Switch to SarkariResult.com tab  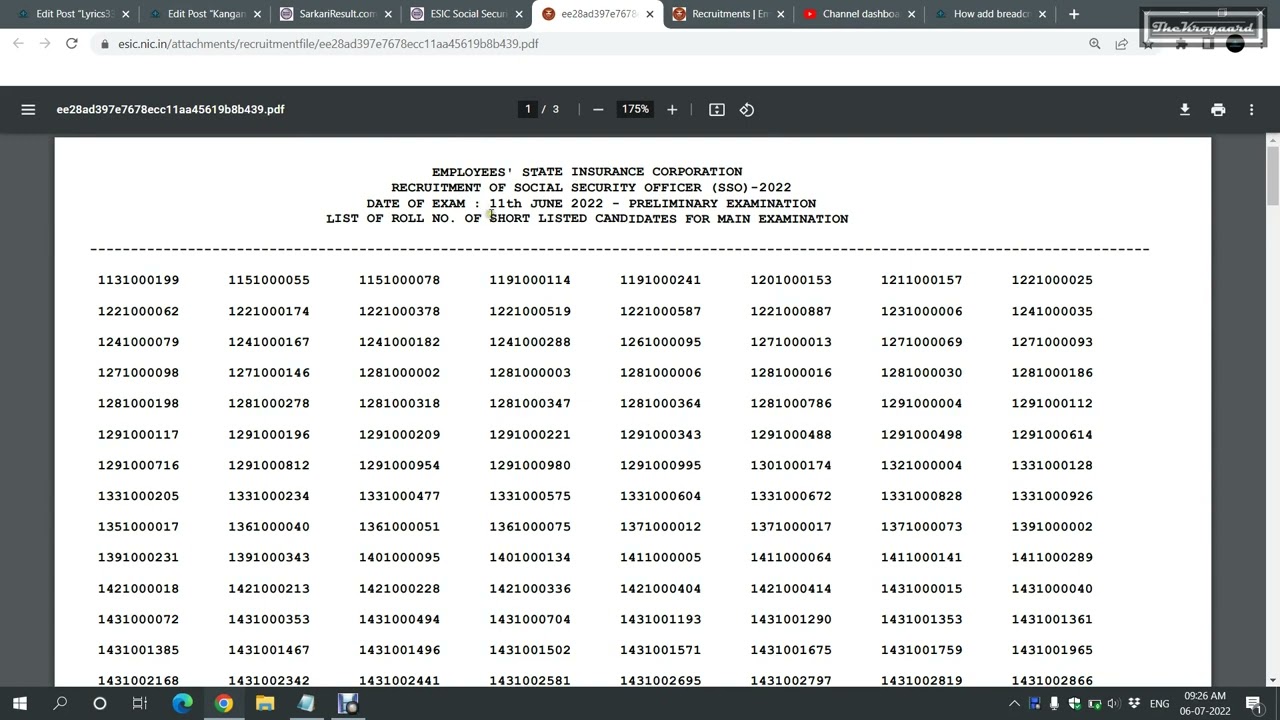click(x=333, y=14)
